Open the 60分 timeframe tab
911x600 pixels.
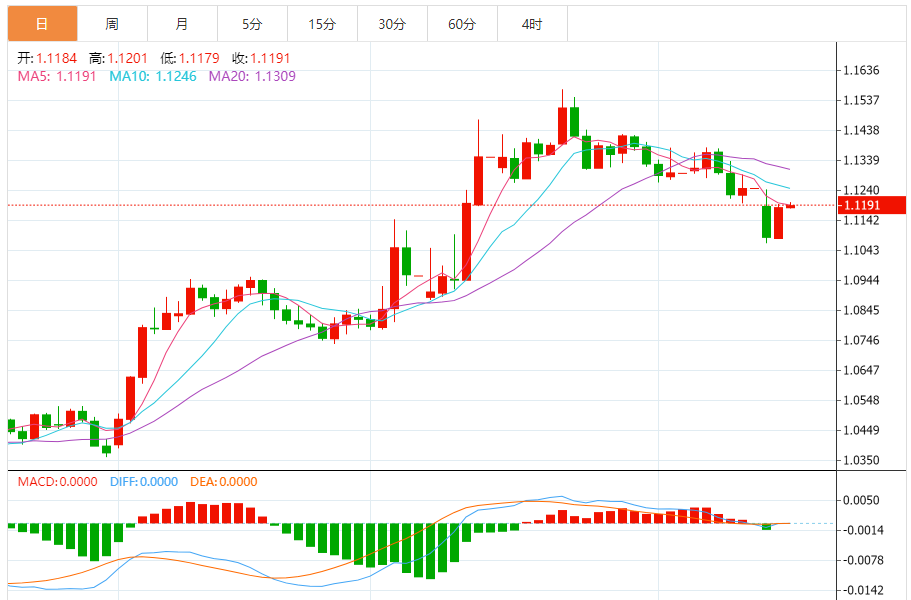(462, 24)
